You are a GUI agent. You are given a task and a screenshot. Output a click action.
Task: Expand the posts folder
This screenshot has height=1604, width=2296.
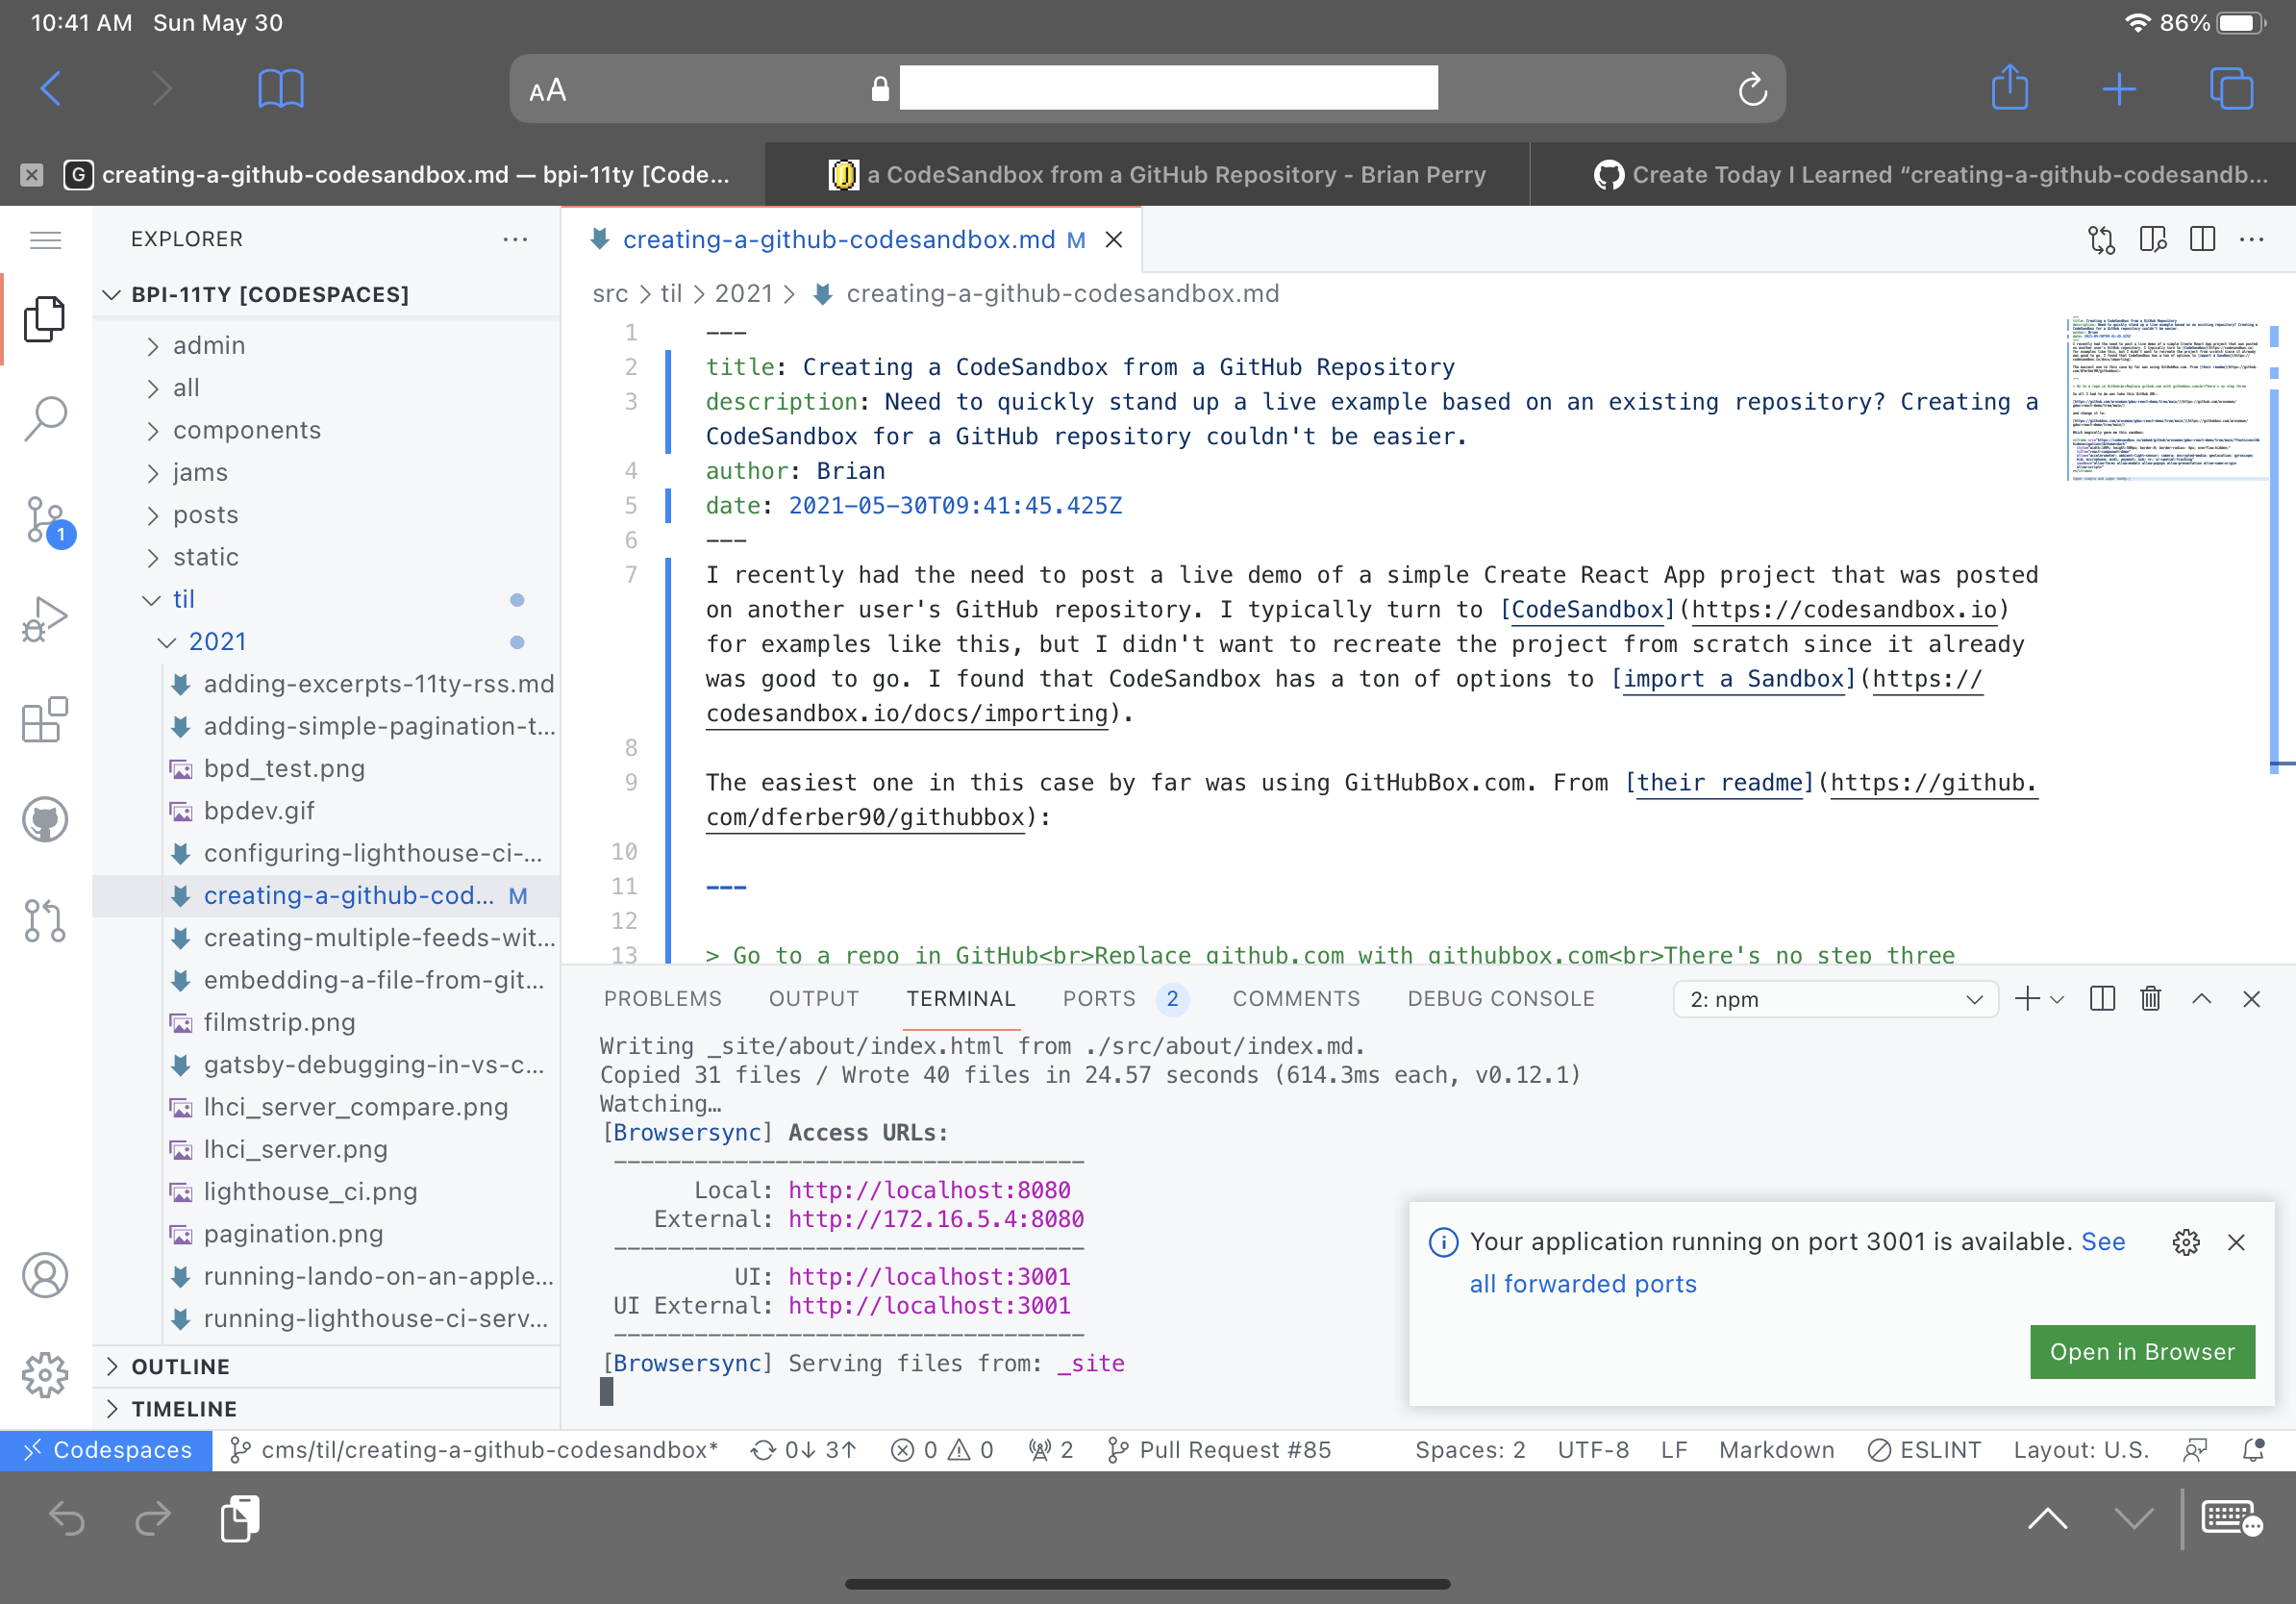click(x=205, y=514)
